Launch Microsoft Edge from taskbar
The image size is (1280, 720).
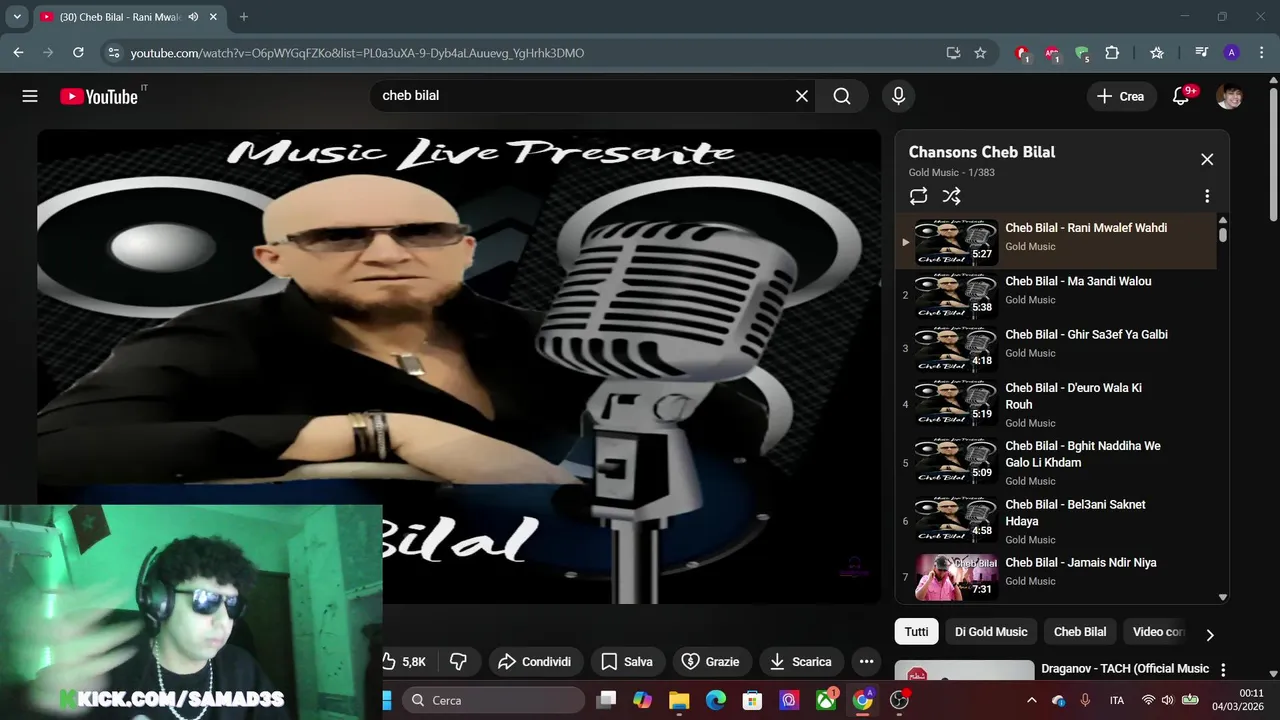click(715, 700)
